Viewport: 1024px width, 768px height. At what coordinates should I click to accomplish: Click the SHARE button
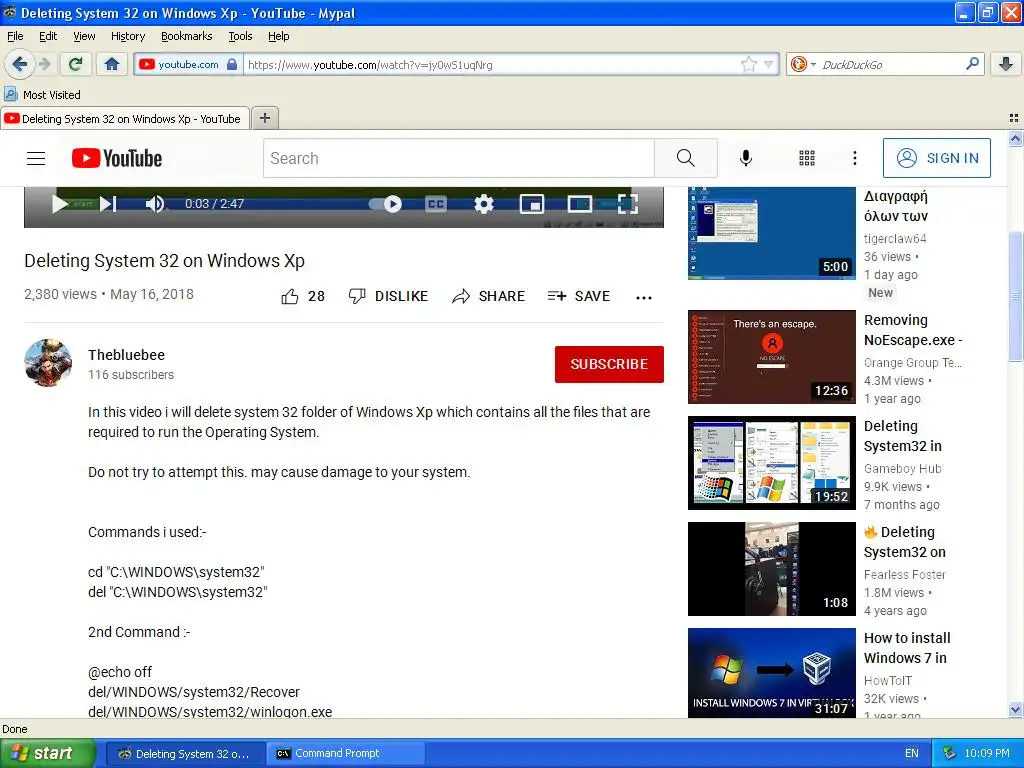coord(488,296)
